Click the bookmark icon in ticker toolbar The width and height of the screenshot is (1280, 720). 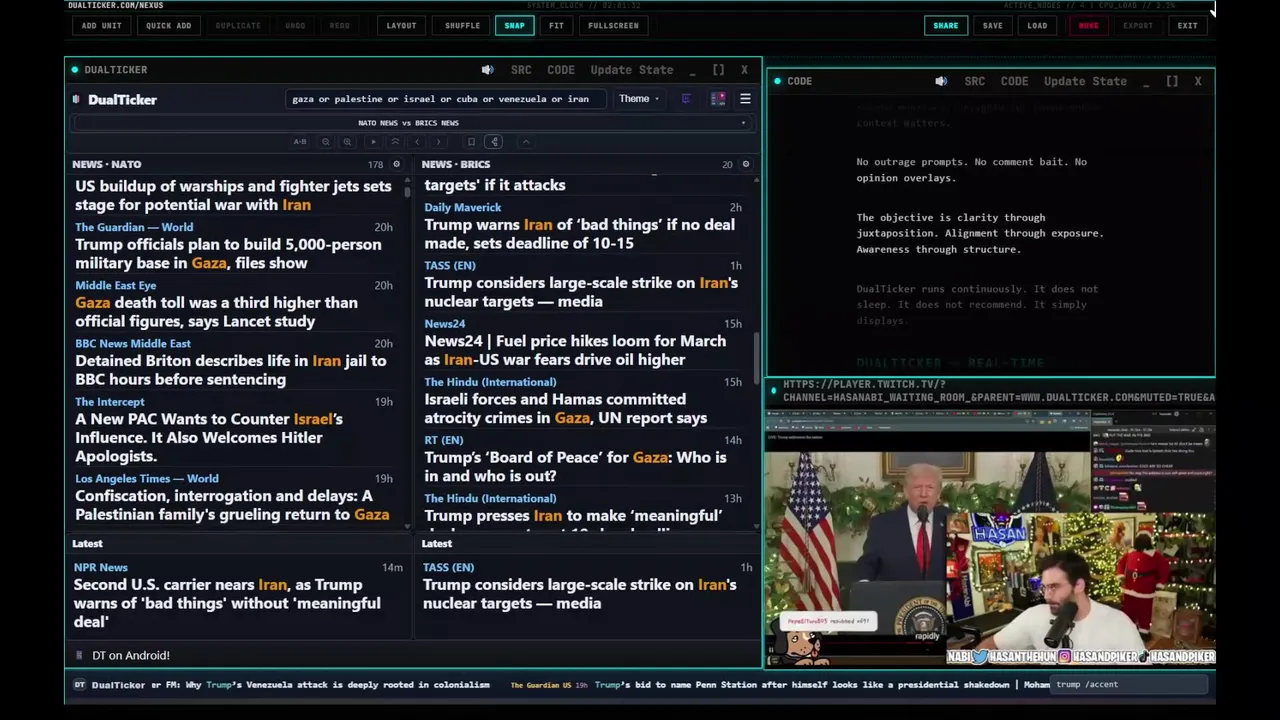pyautogui.click(x=471, y=142)
